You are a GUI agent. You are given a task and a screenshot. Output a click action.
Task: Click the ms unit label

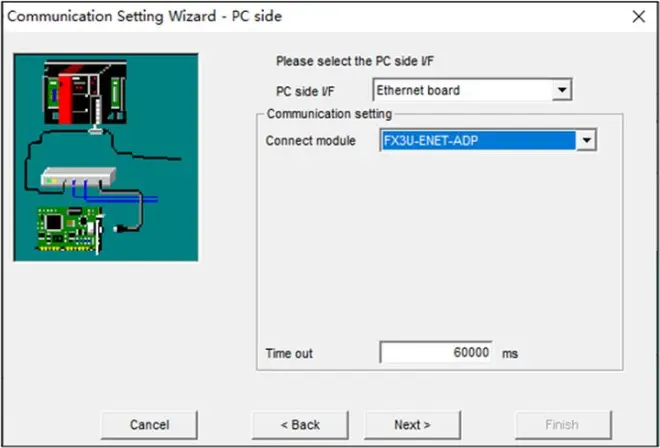pos(510,353)
